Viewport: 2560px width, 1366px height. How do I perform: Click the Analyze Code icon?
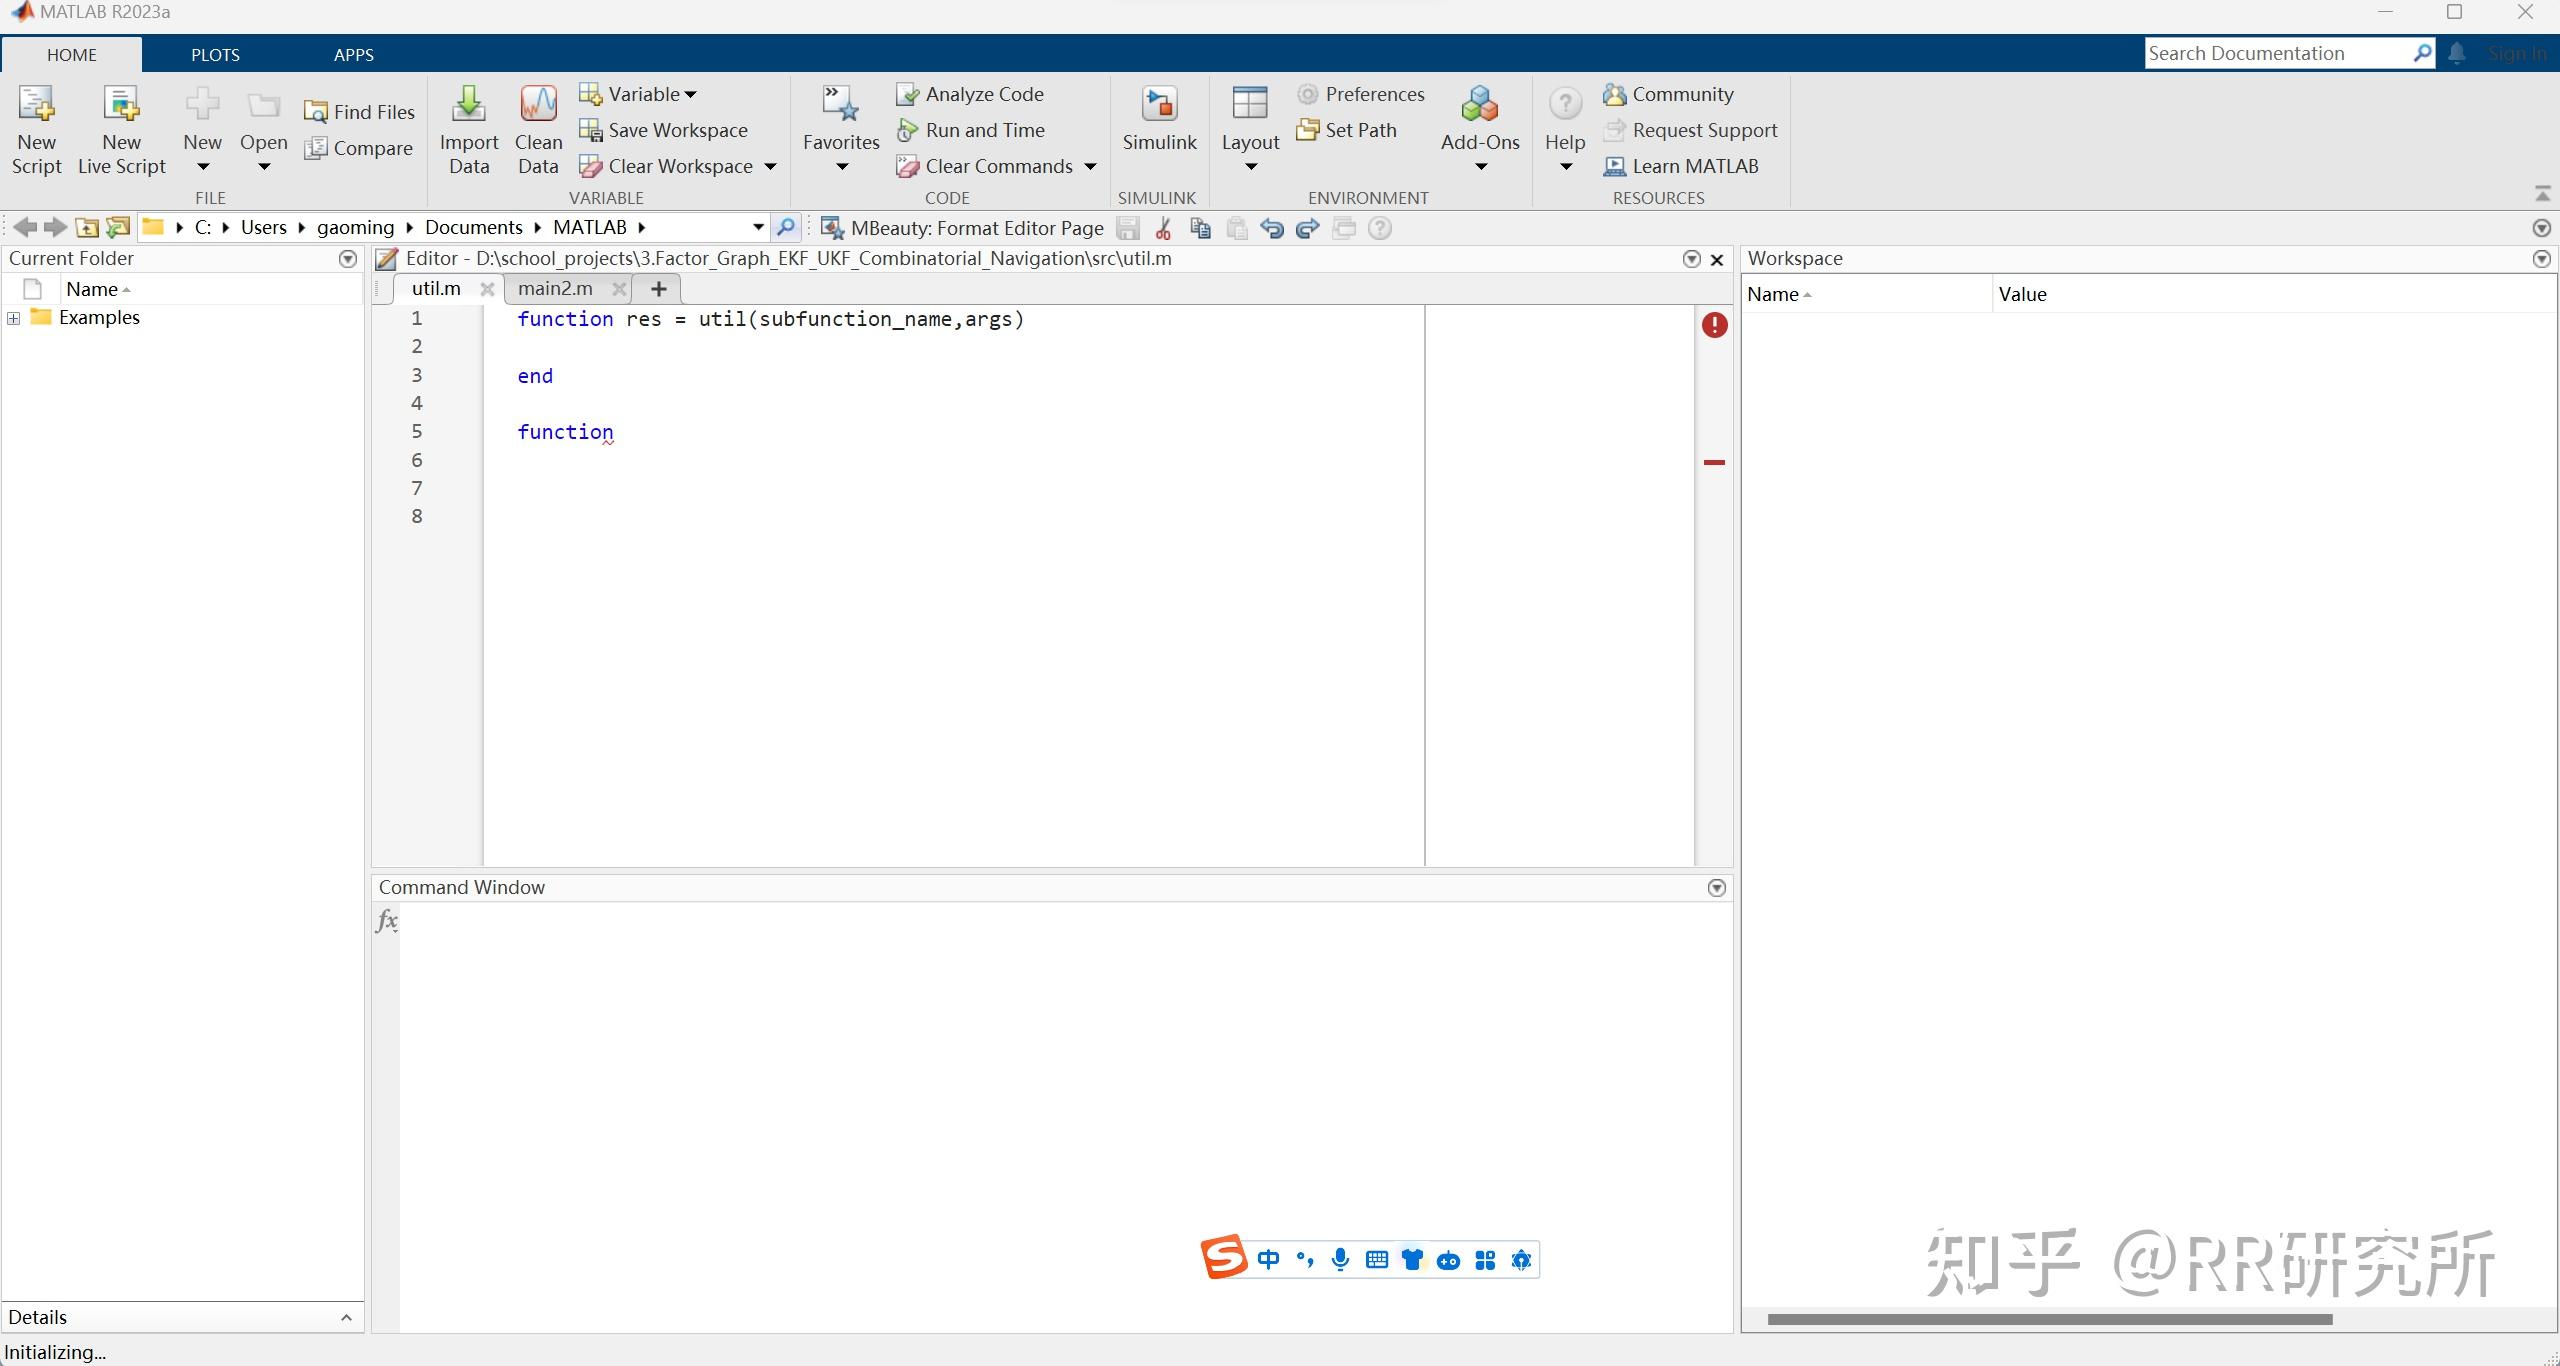pyautogui.click(x=907, y=94)
